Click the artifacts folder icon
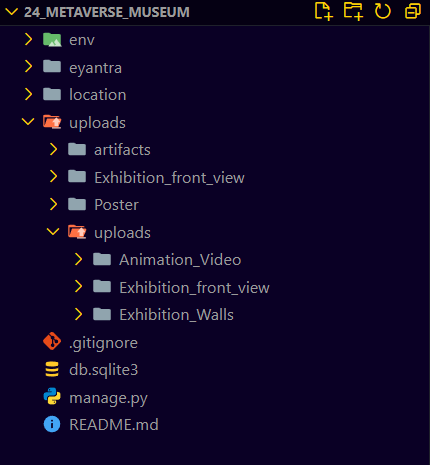The width and height of the screenshot is (430, 465). pos(77,149)
